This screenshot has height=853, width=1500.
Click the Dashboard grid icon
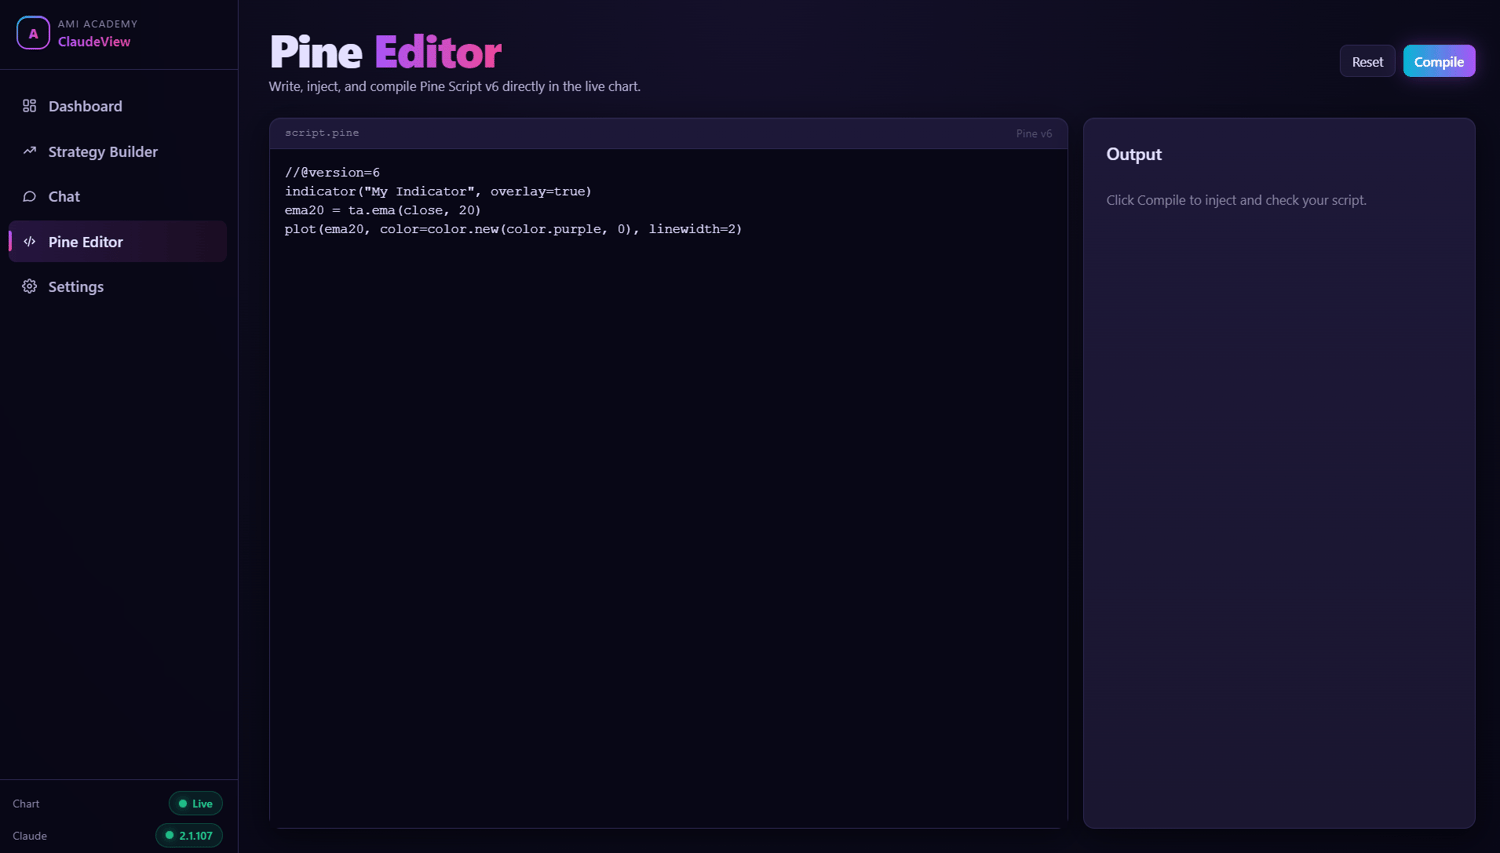29,106
